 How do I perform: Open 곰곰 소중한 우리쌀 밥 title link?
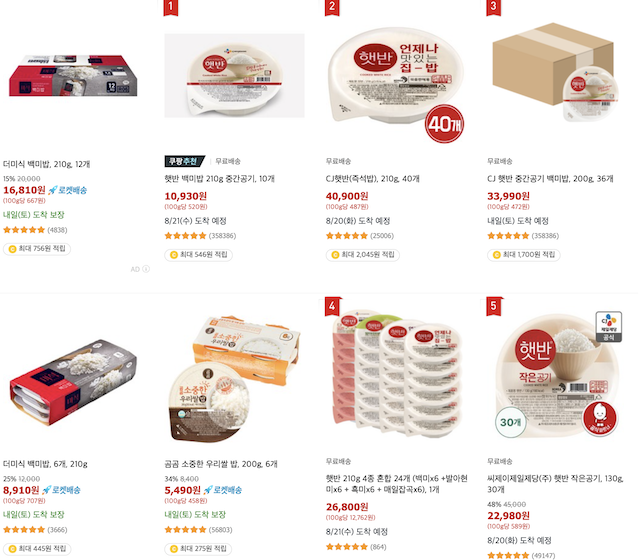[x=221, y=464]
